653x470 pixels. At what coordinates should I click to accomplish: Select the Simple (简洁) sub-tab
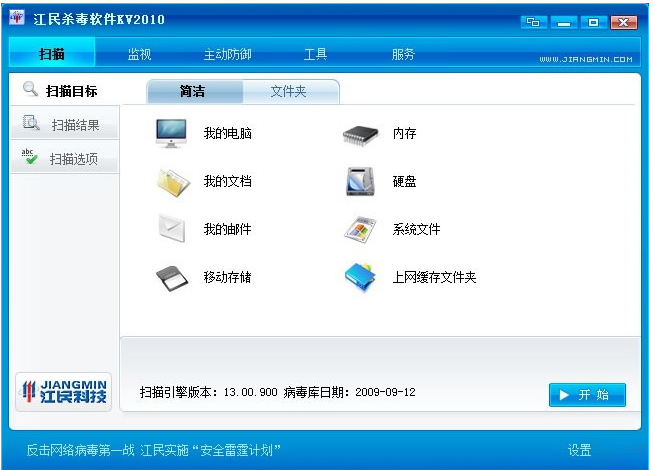pos(193,92)
